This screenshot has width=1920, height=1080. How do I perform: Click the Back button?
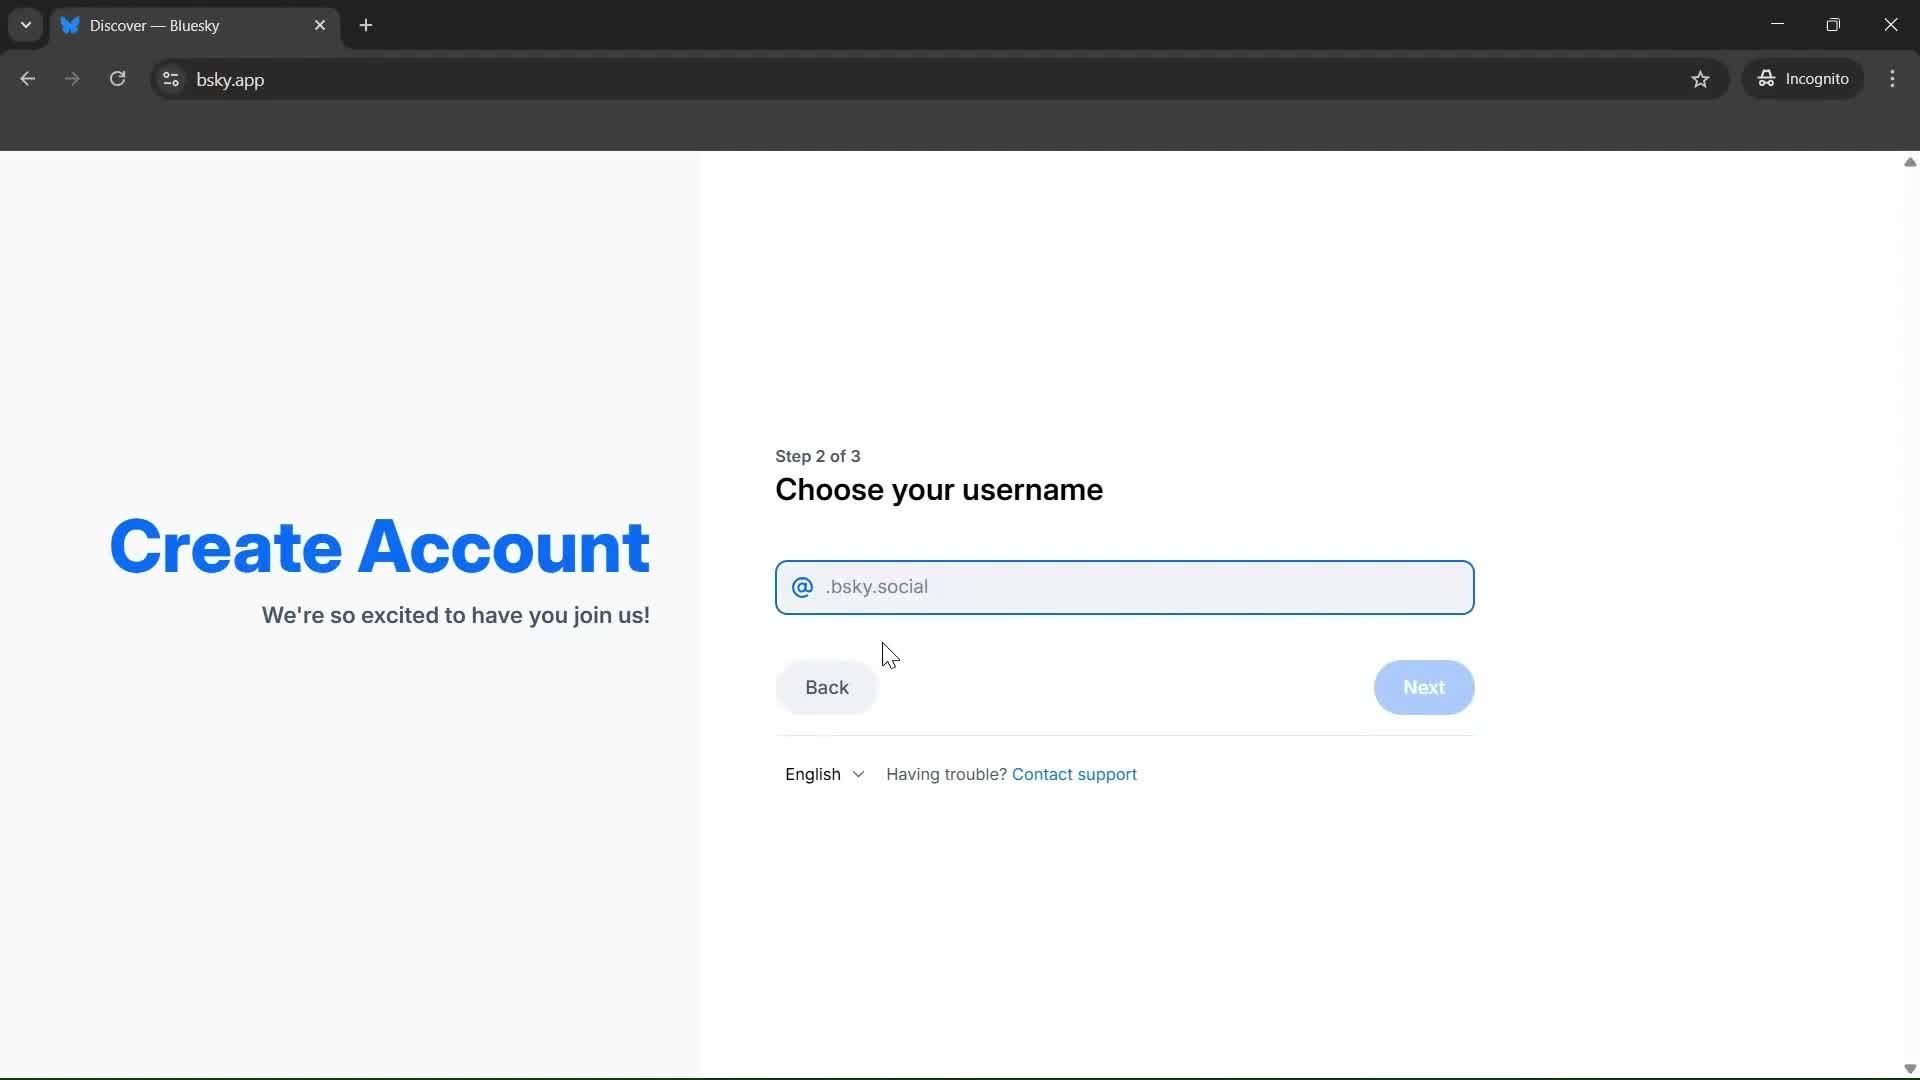coord(825,687)
